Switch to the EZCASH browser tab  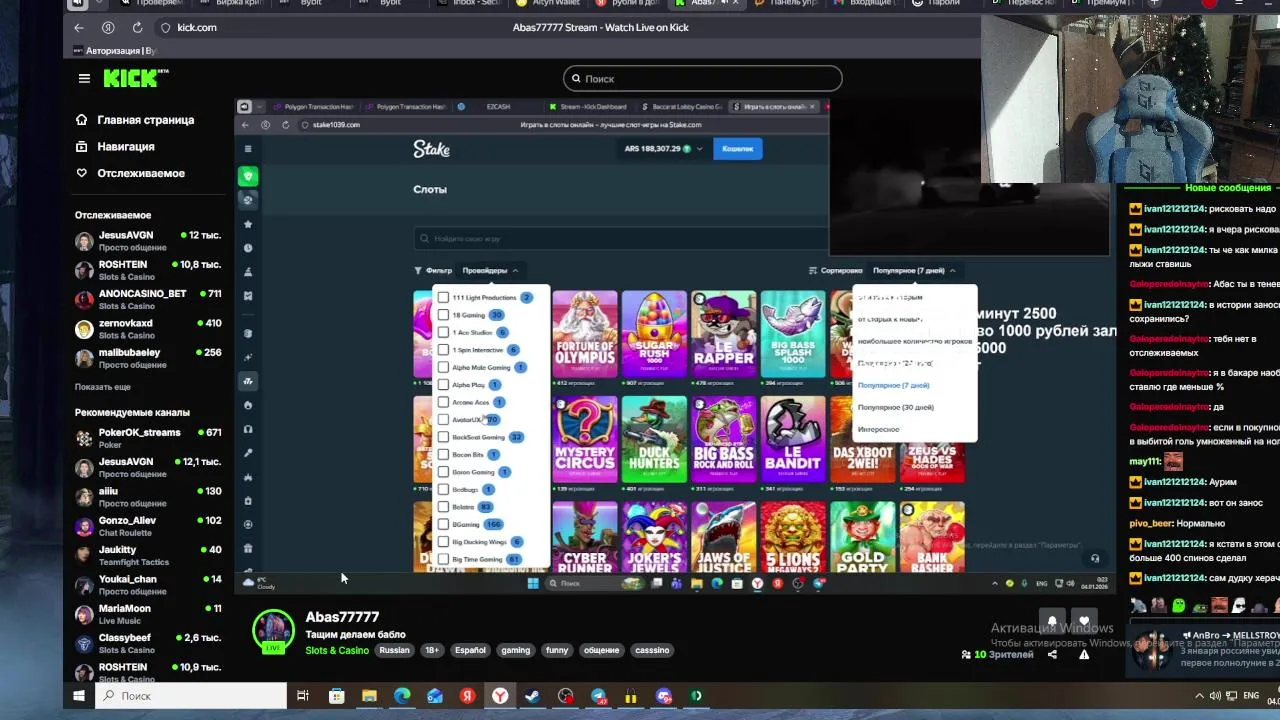pyautogui.click(x=497, y=106)
